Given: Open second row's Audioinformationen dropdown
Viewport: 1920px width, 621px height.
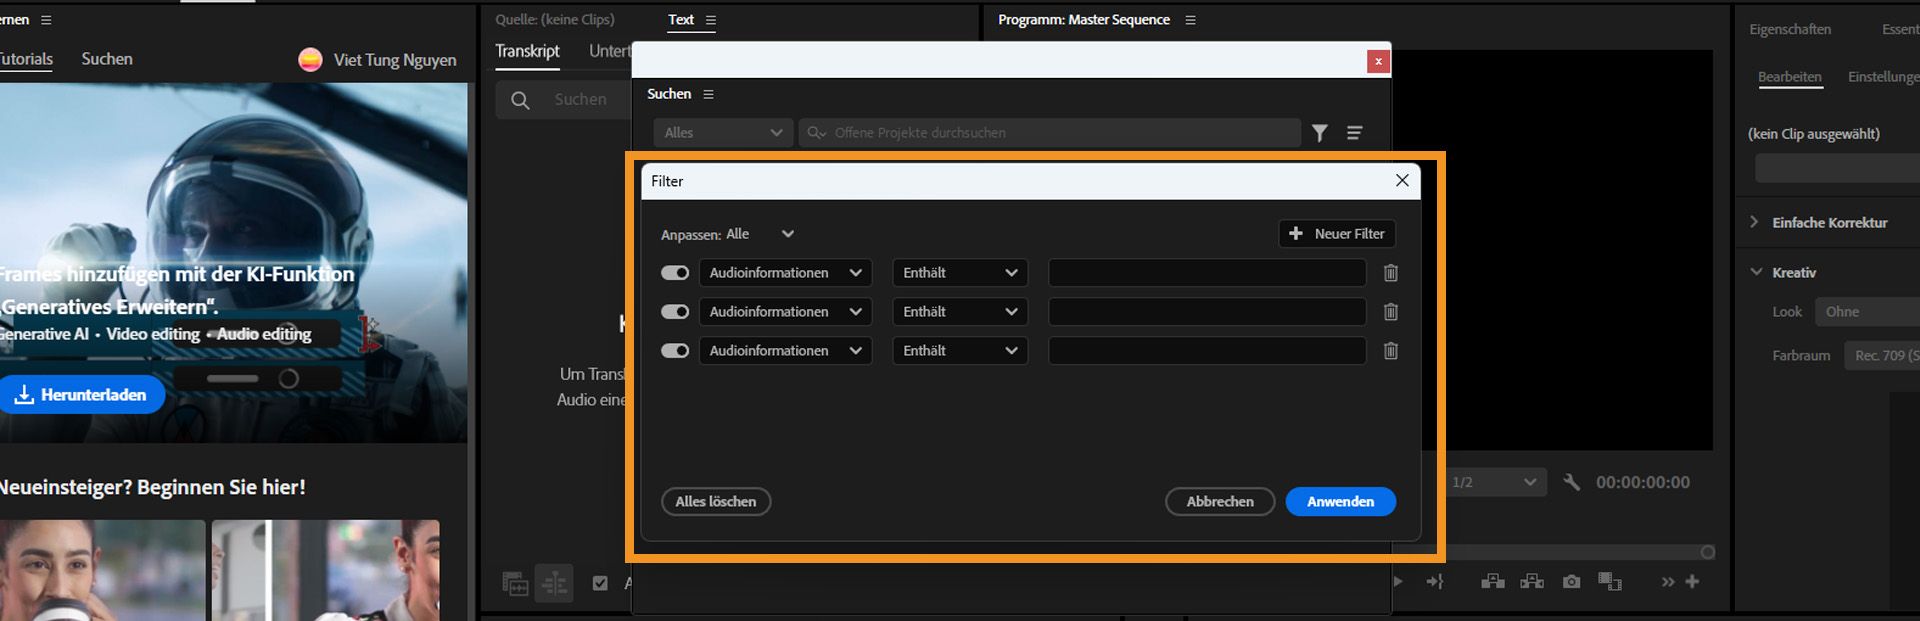Looking at the screenshot, I should 785,312.
